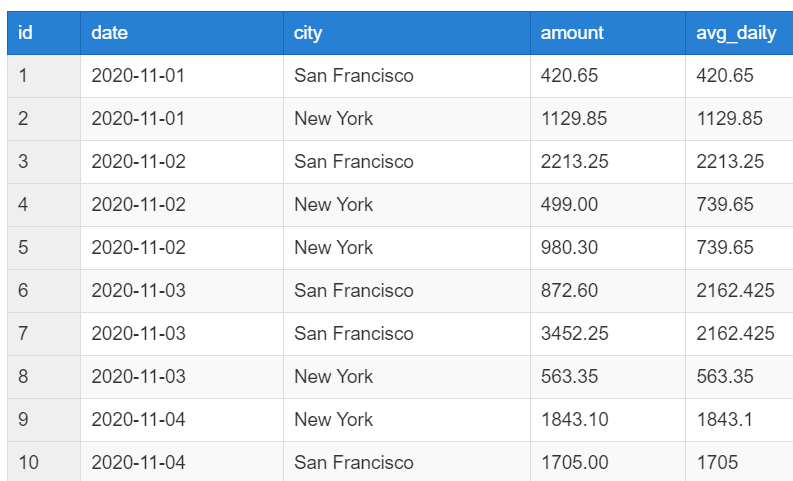Click the date cell in row 8

point(138,376)
